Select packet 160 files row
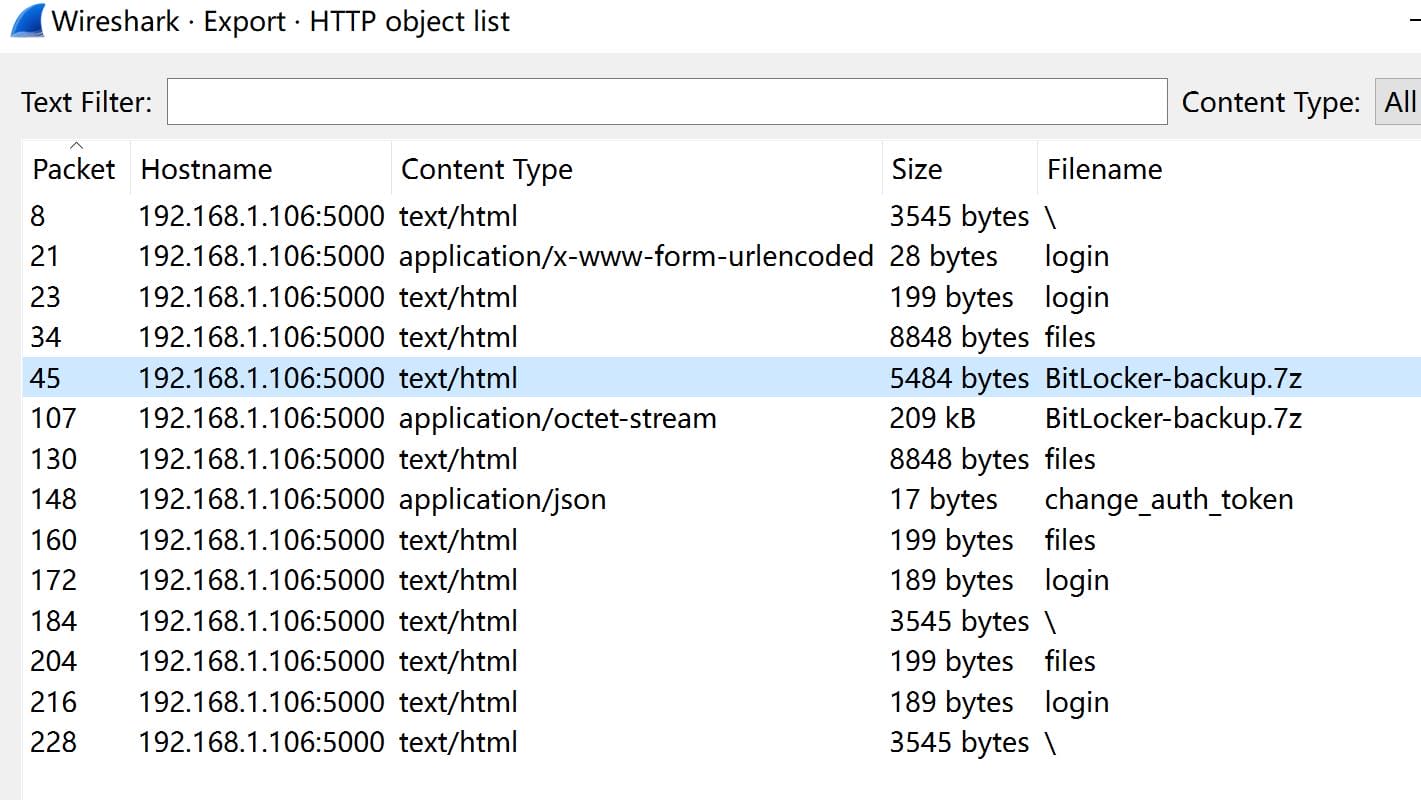Viewport: 1421px width, 800px height. click(x=721, y=540)
